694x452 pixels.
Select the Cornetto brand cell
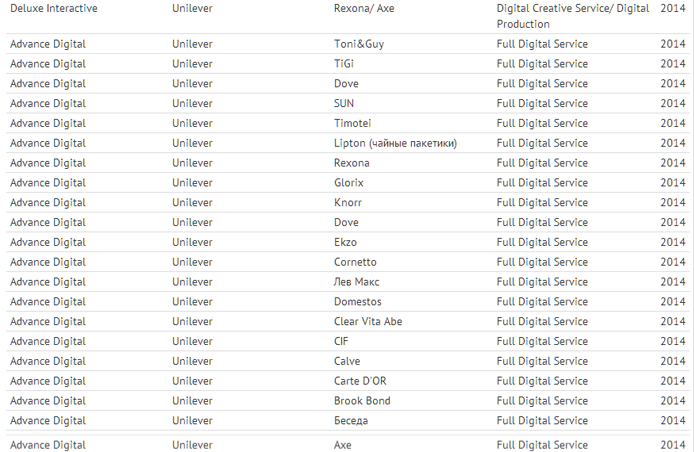click(x=357, y=262)
